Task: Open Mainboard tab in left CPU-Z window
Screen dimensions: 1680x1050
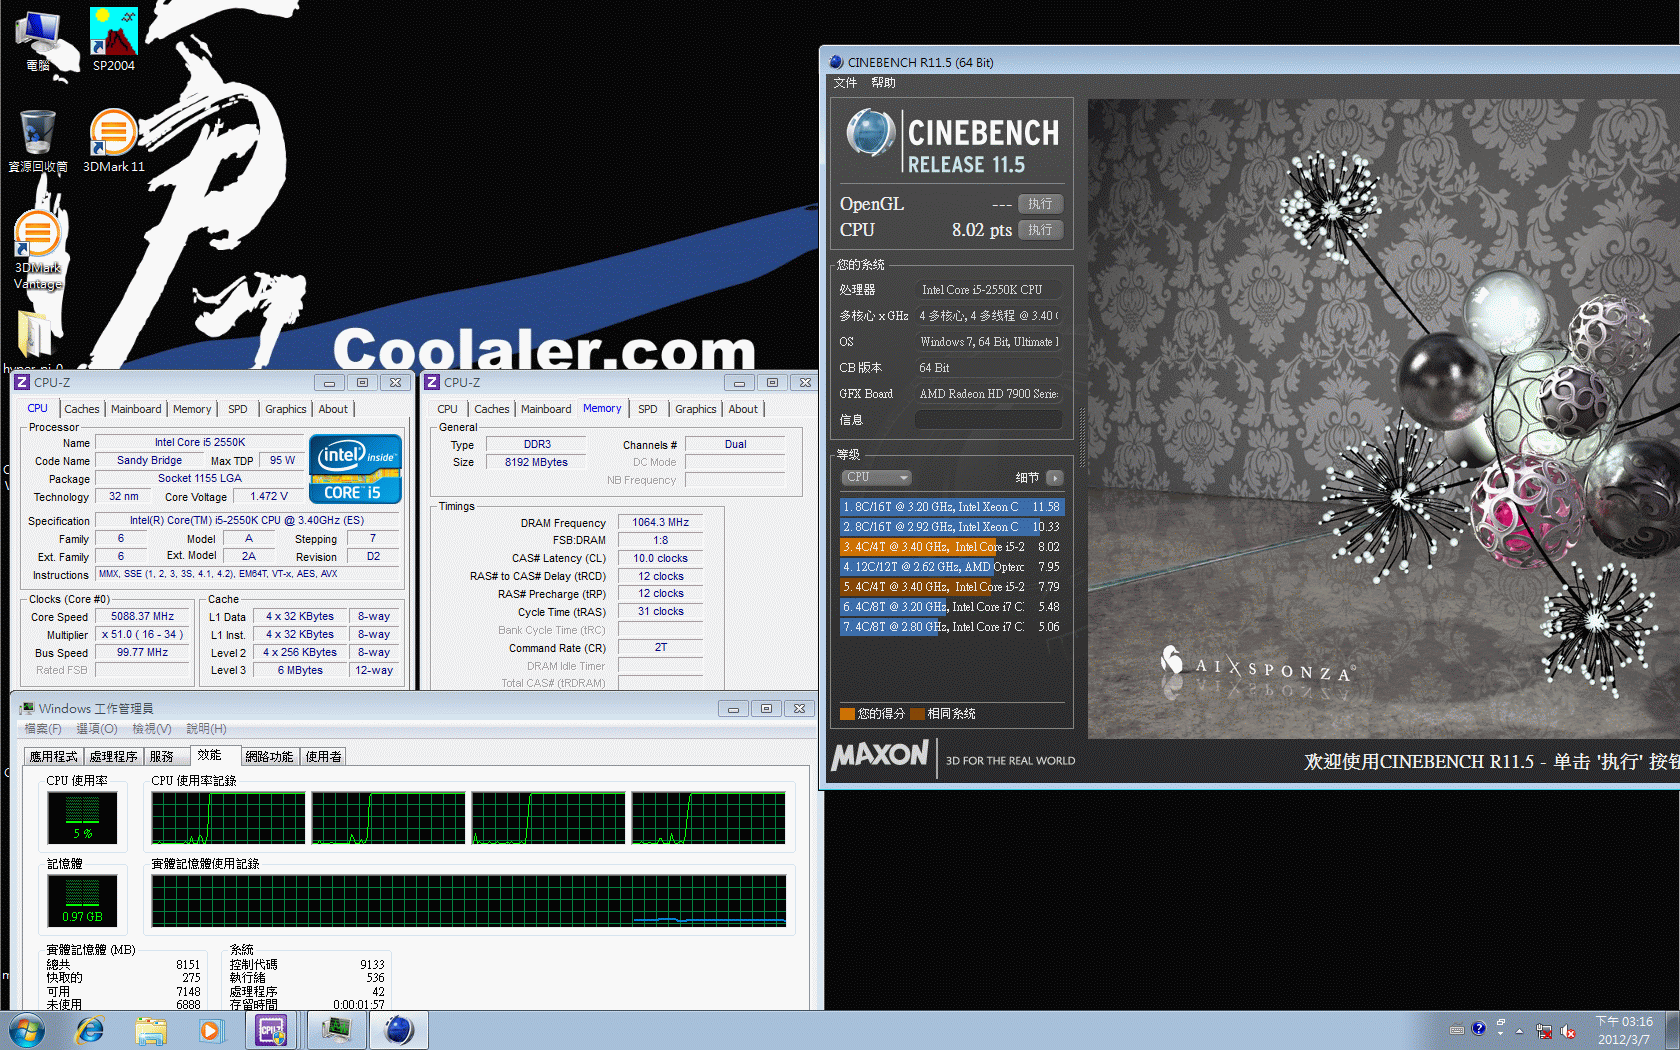Action: tap(136, 409)
